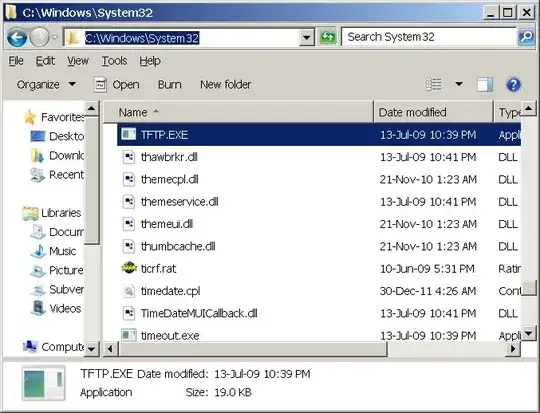The width and height of the screenshot is (540, 413).
Task: Select the themeservice.dll file icon
Action: click(129, 202)
